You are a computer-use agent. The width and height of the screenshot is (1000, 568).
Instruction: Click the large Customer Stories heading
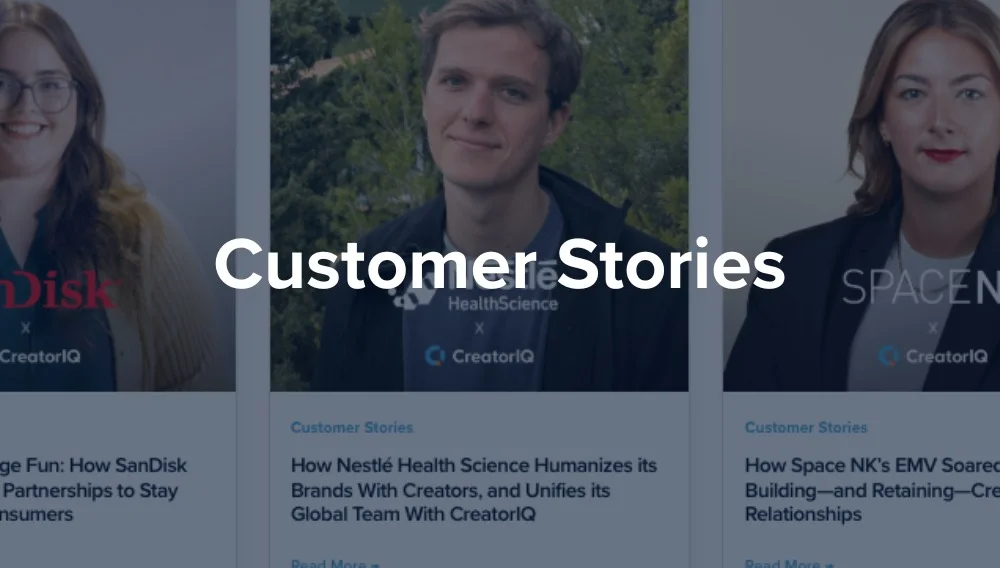(x=500, y=265)
